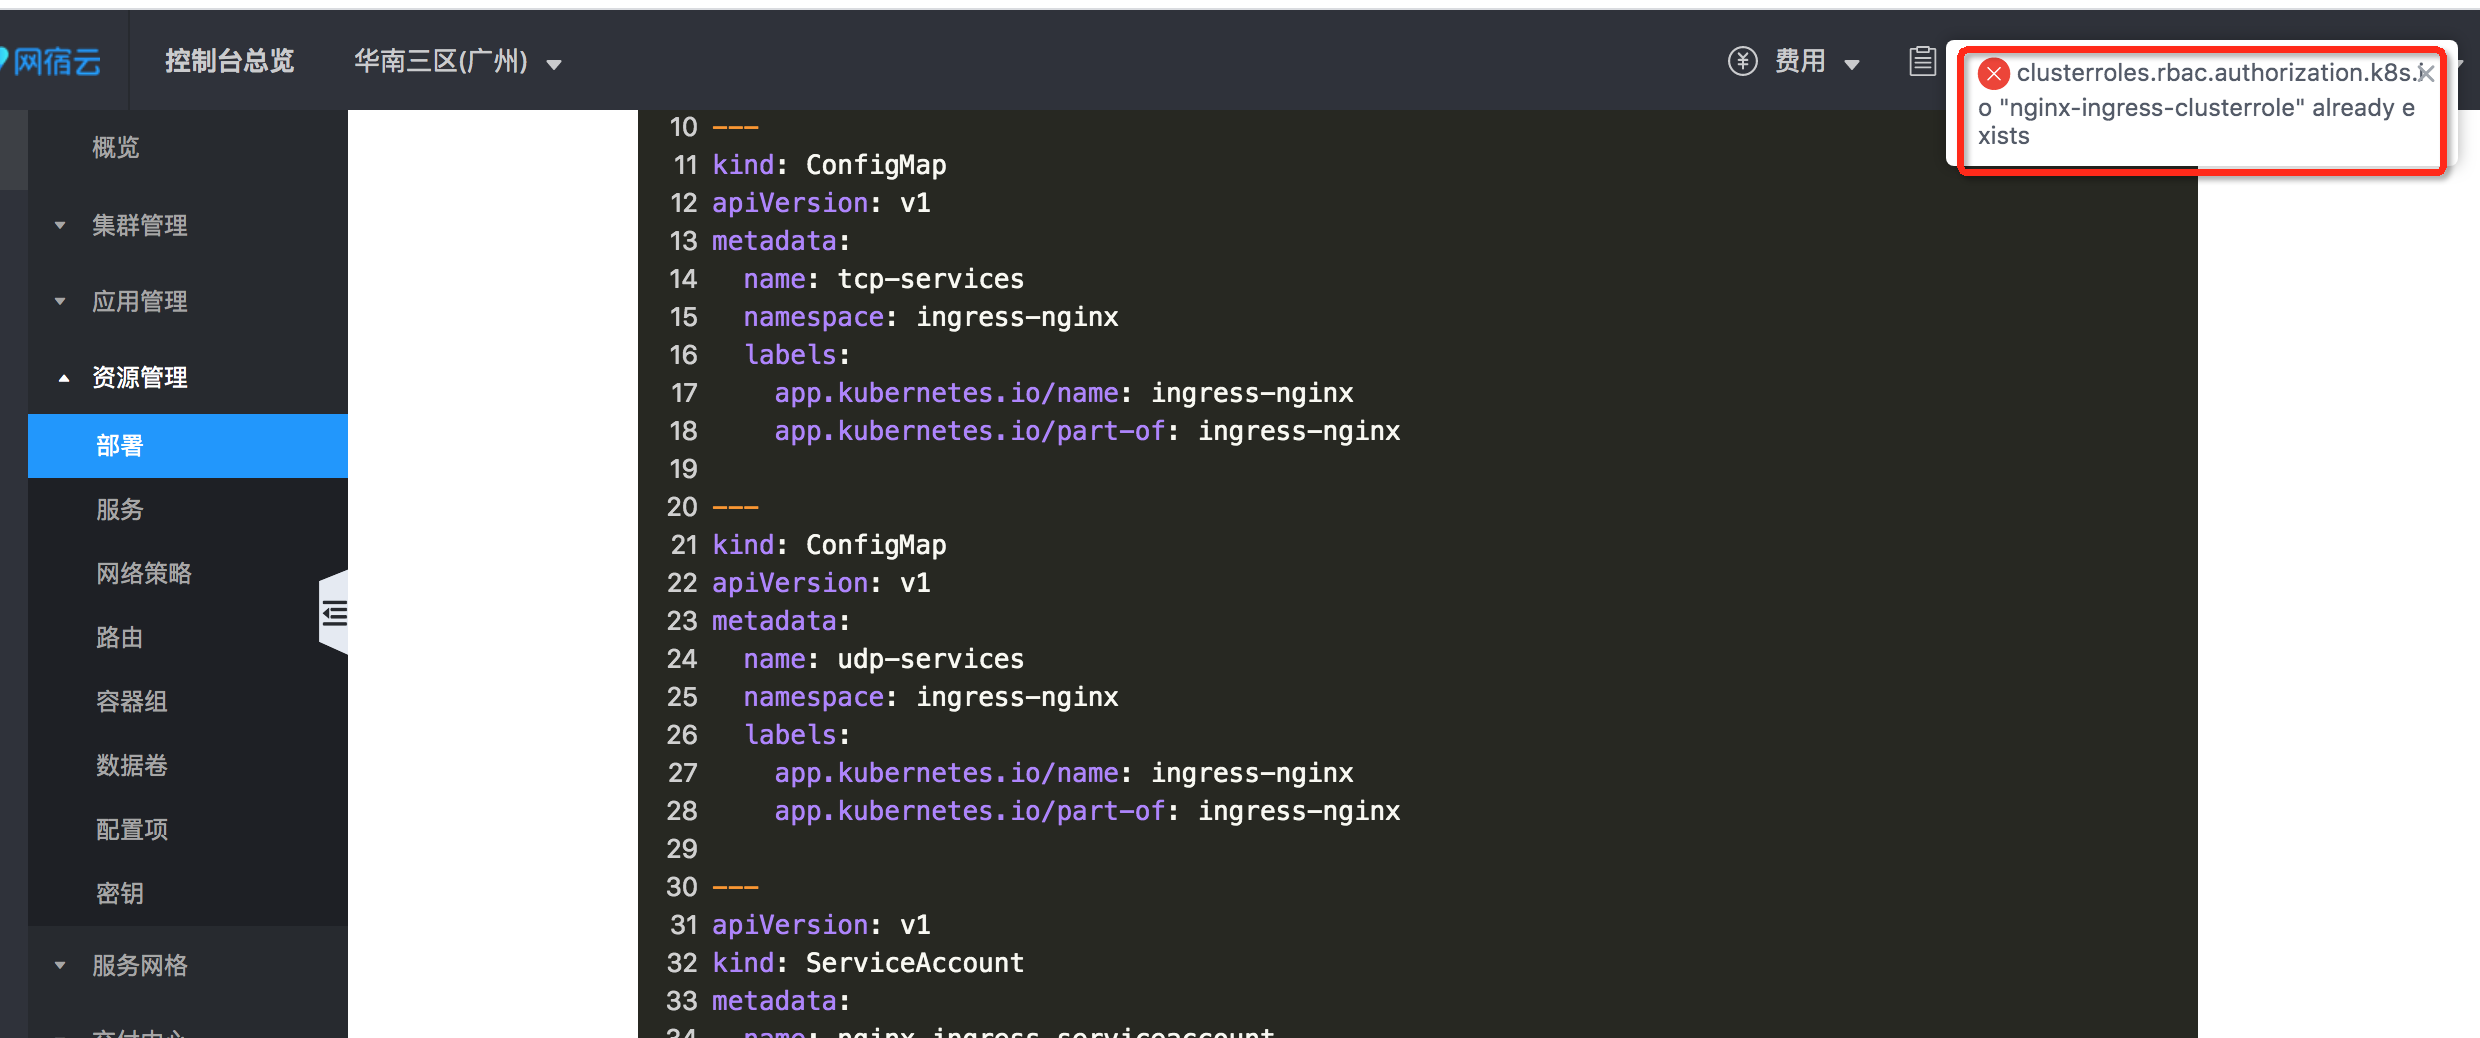The height and width of the screenshot is (1038, 2480).
Task: Expand the 集群管理 menu section
Action: click(x=140, y=225)
